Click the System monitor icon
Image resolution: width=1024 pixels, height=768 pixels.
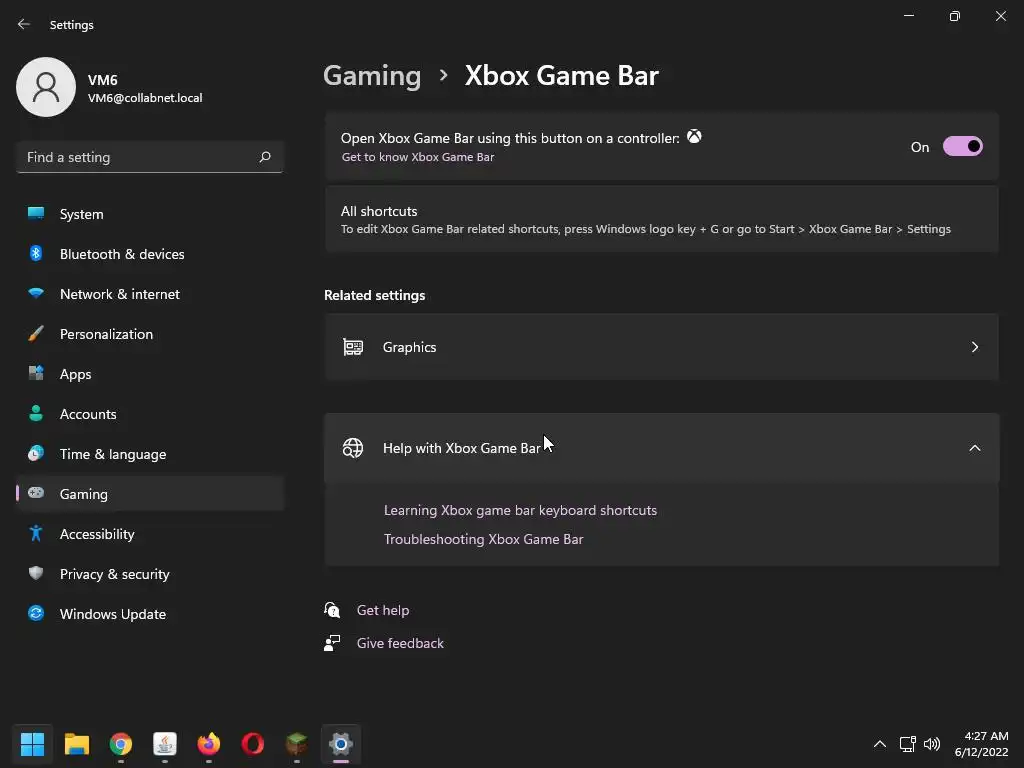pos(36,213)
